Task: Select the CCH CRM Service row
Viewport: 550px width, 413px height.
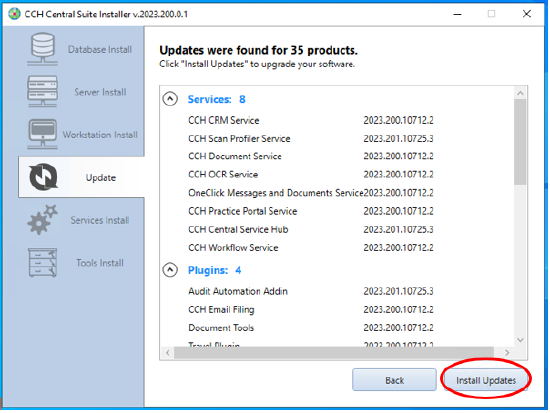Action: tap(311, 120)
